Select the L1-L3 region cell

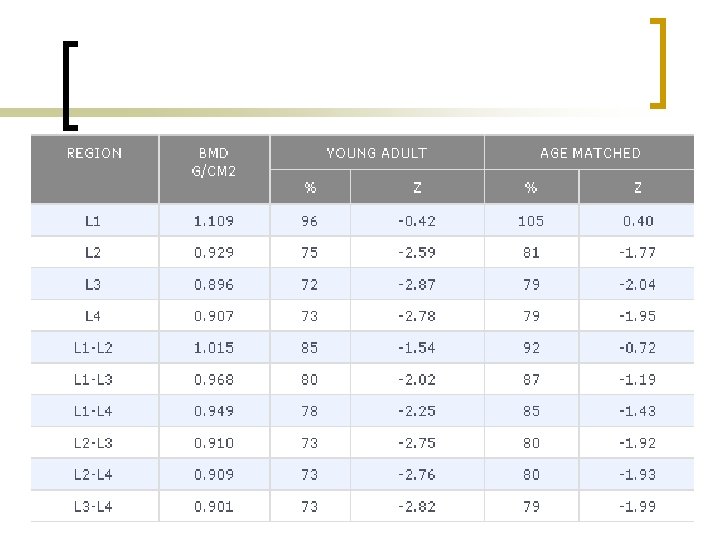[93, 380]
